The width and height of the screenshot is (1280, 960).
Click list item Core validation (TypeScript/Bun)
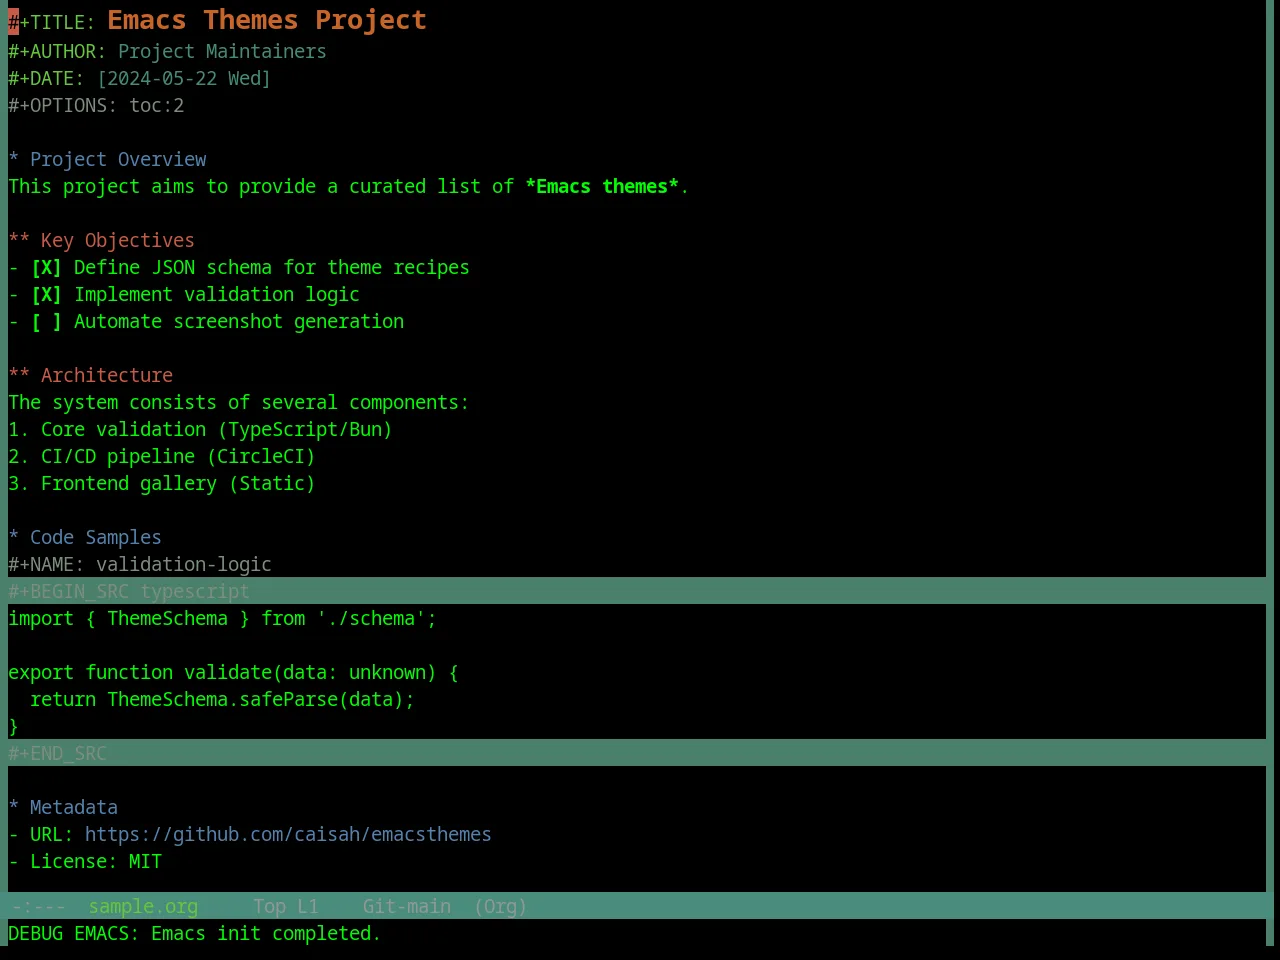click(x=200, y=430)
